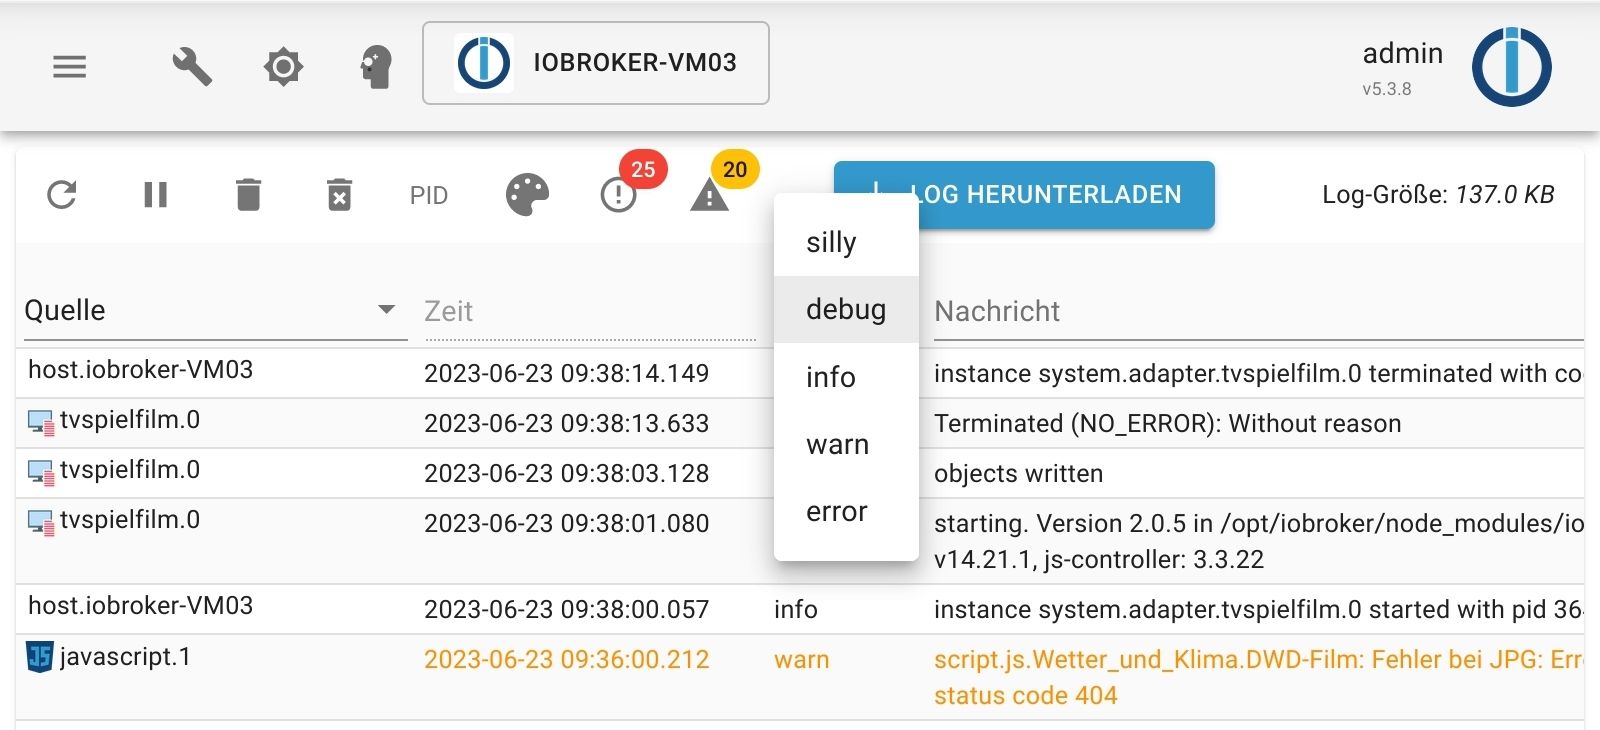Select silly log level
This screenshot has height=730, width=1600.
point(846,242)
